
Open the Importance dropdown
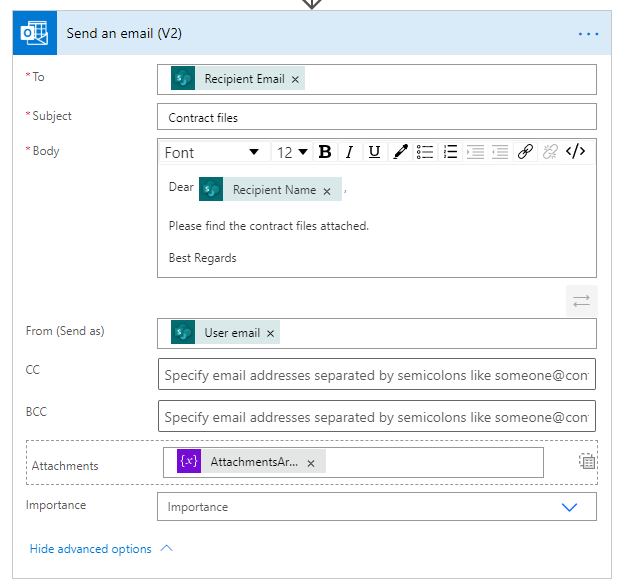point(377,507)
